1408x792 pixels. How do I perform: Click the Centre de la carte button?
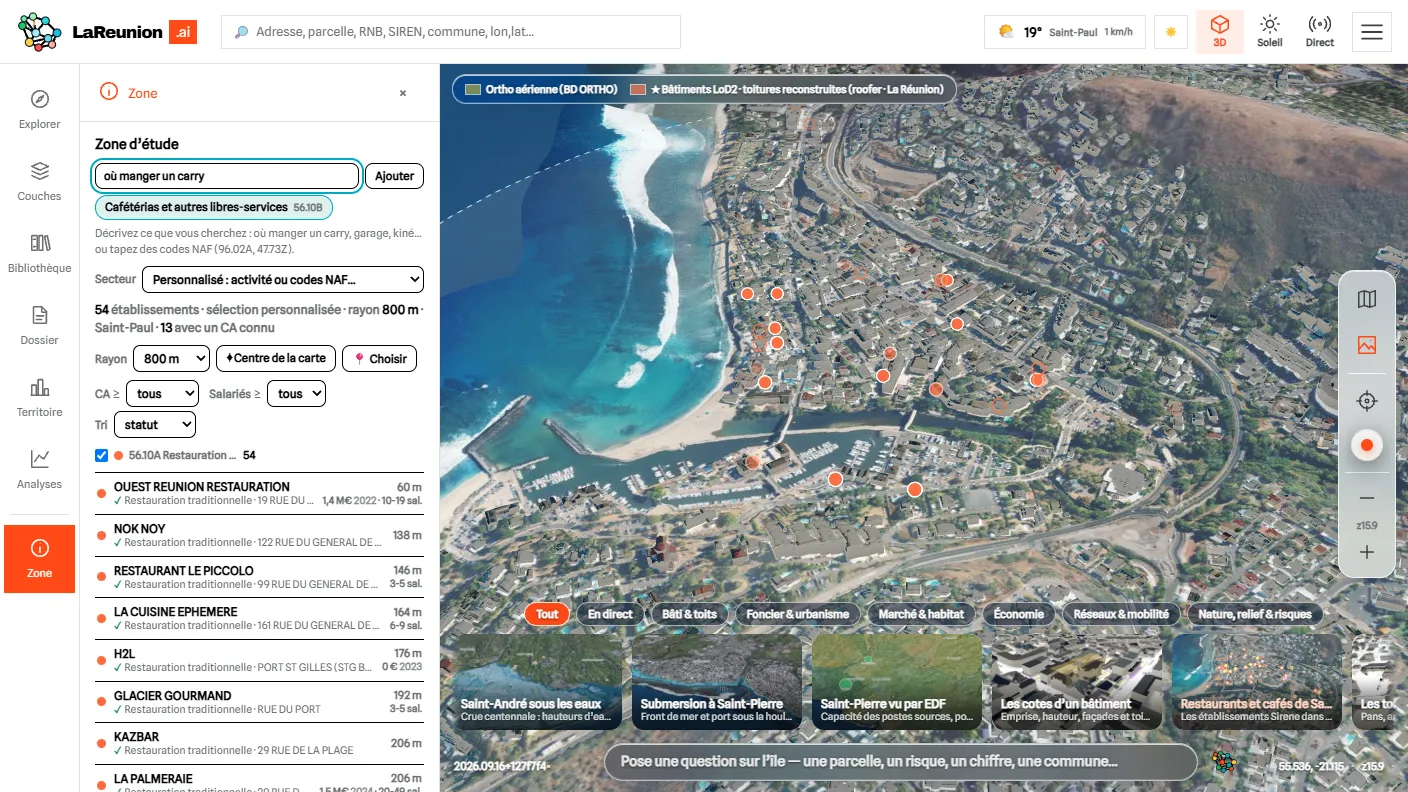pyautogui.click(x=276, y=358)
